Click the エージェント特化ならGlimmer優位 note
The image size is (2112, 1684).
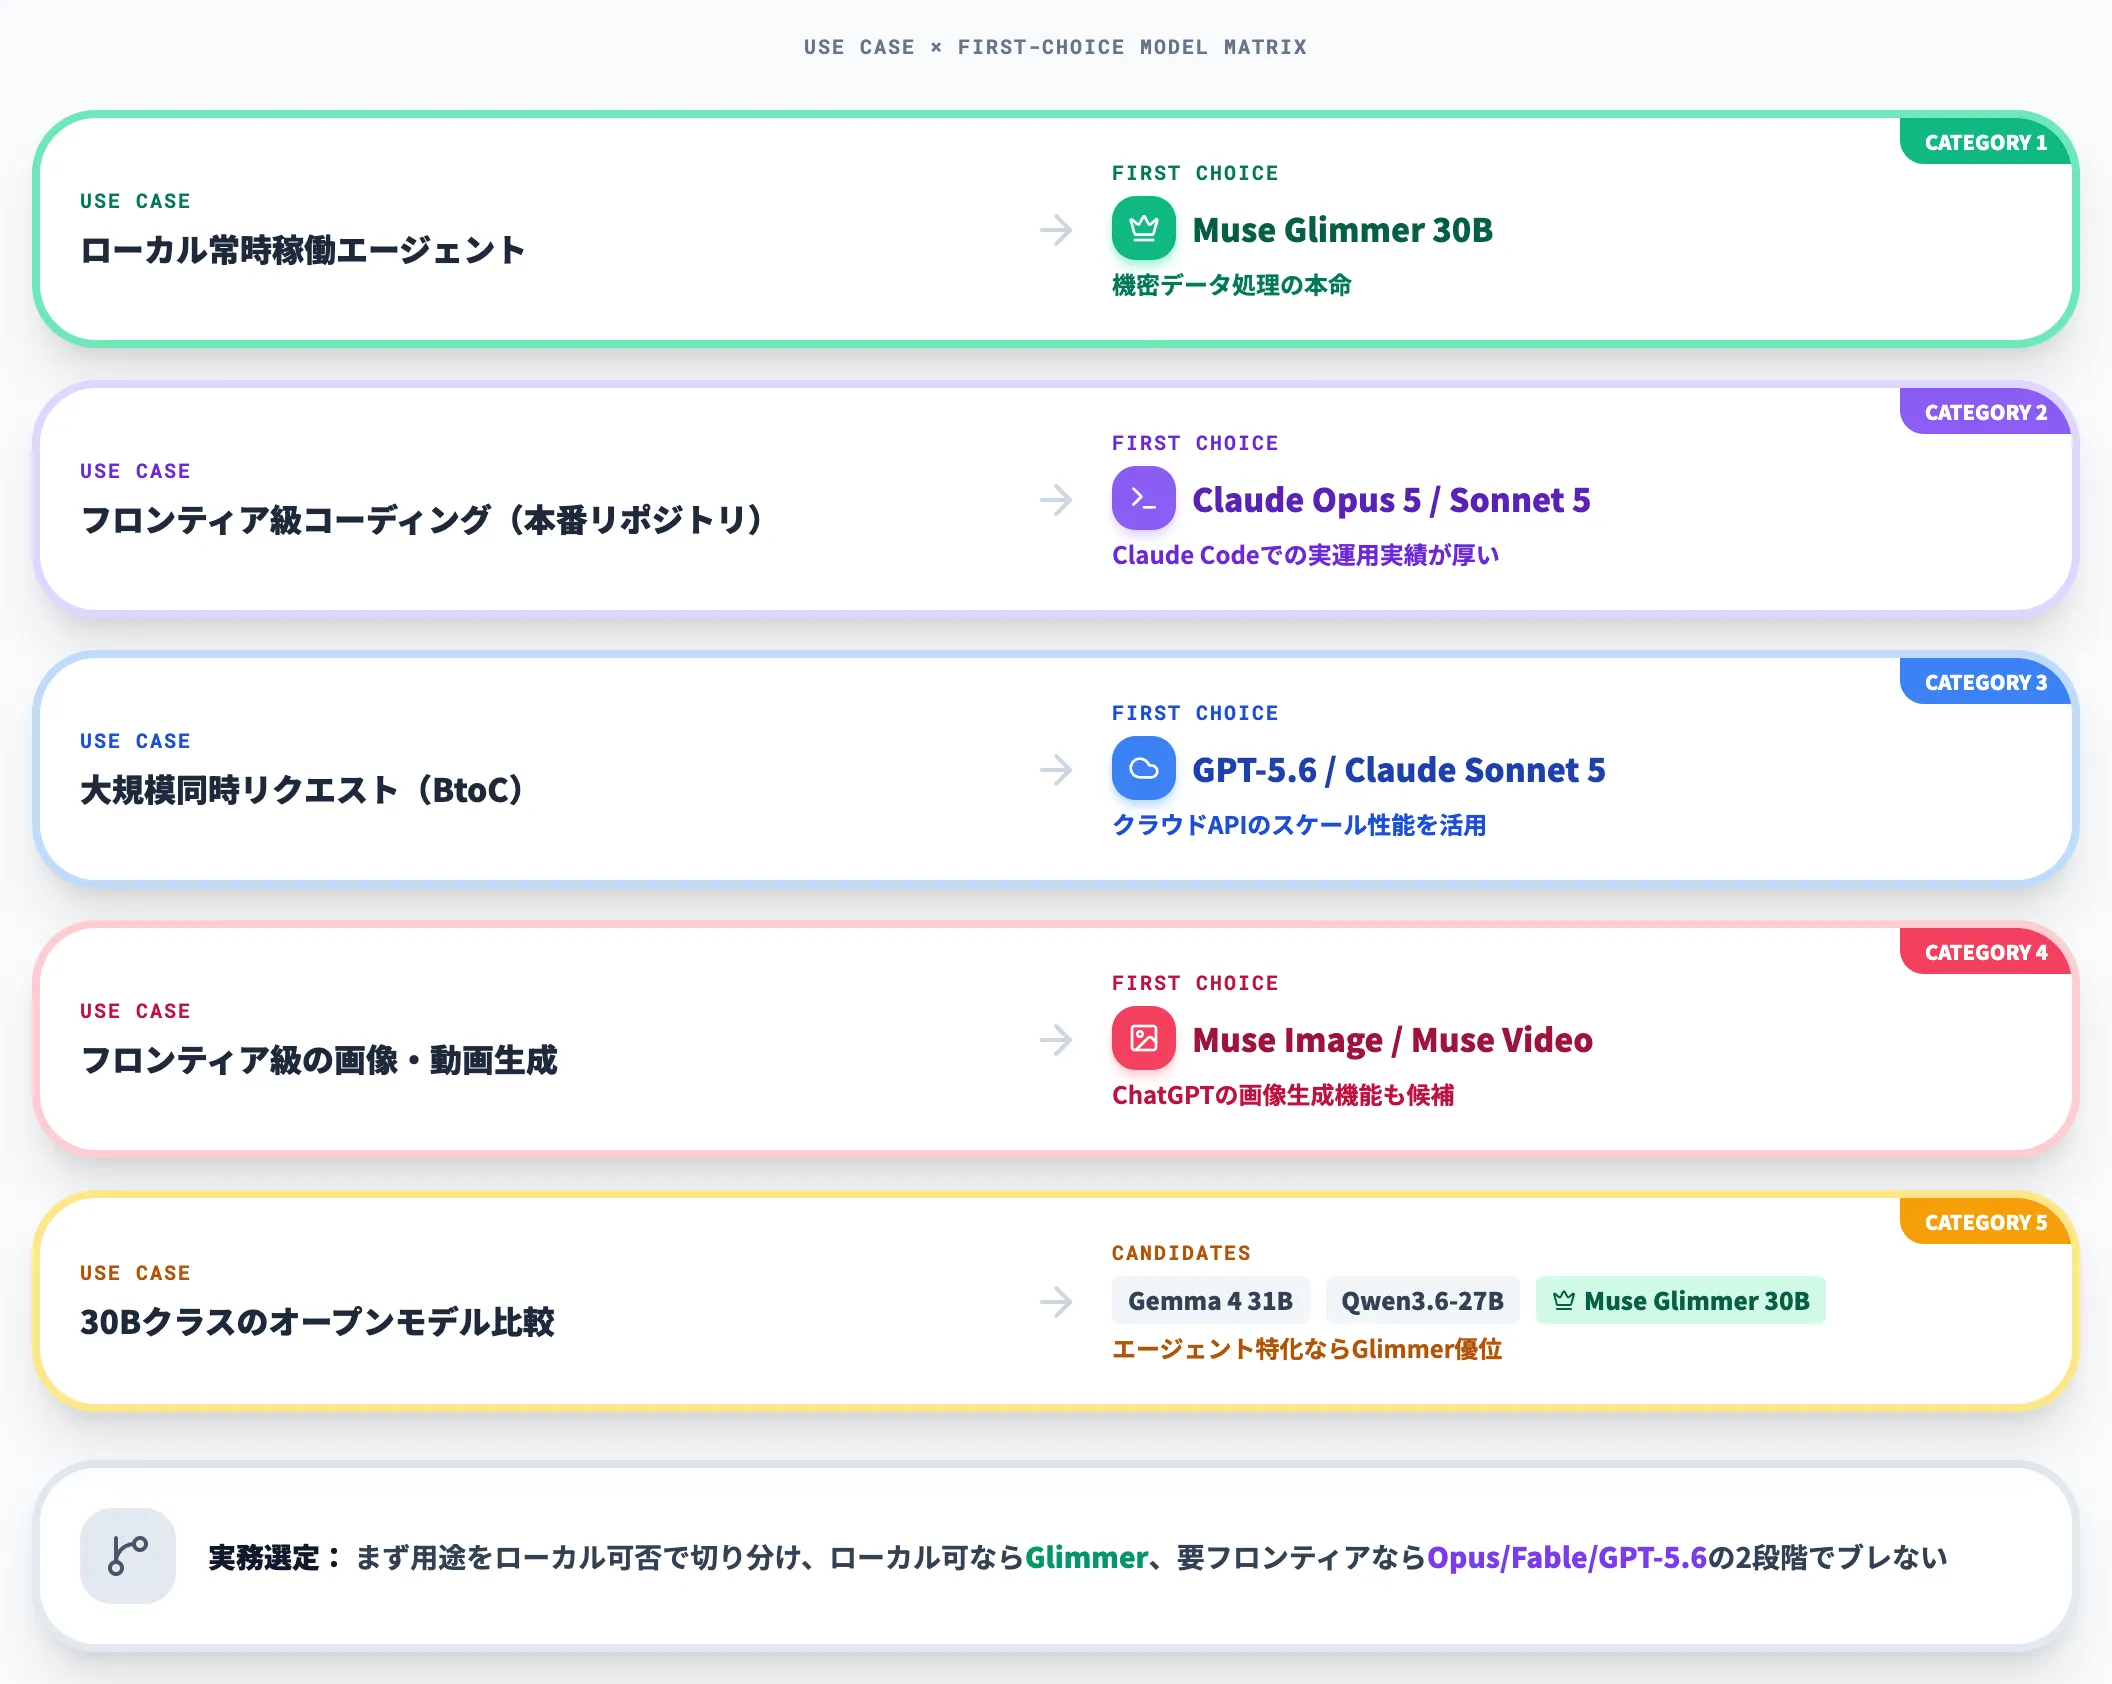pyautogui.click(x=1307, y=1349)
